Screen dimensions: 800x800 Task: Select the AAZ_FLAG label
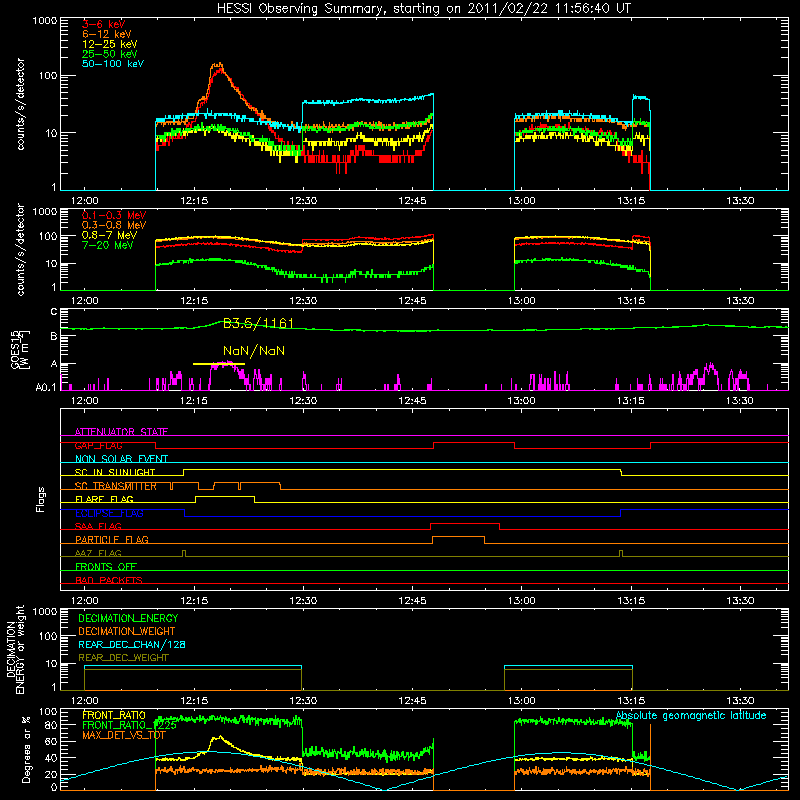(98, 554)
